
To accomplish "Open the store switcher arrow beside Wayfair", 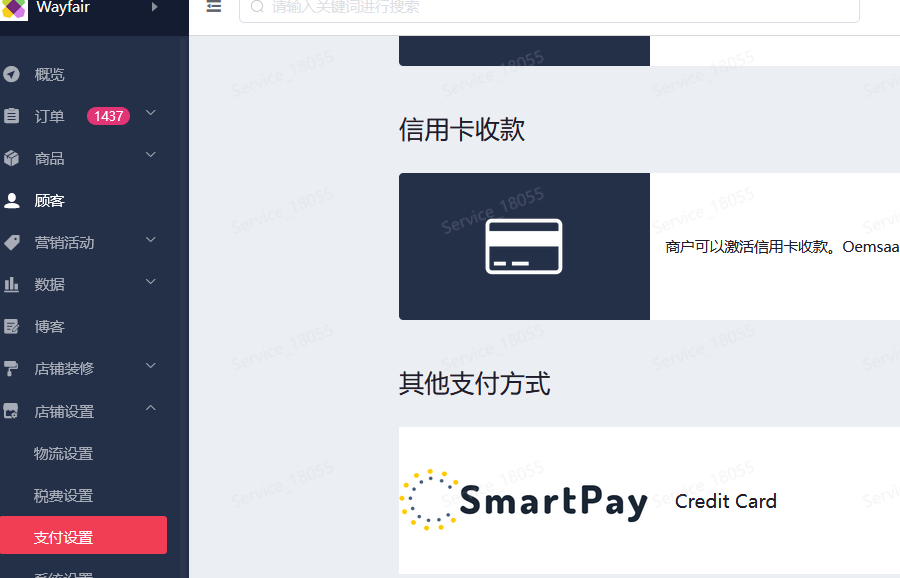I will [x=154, y=7].
